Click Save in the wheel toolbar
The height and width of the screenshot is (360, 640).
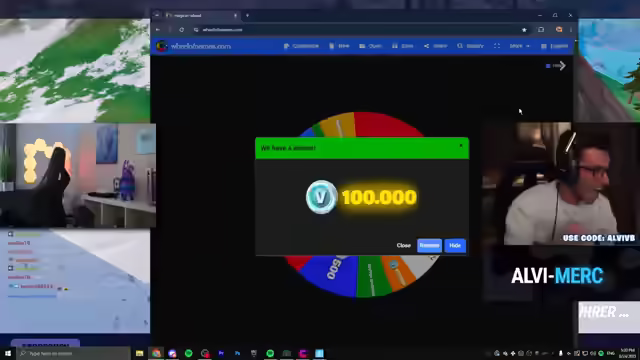pyautogui.click(x=402, y=46)
